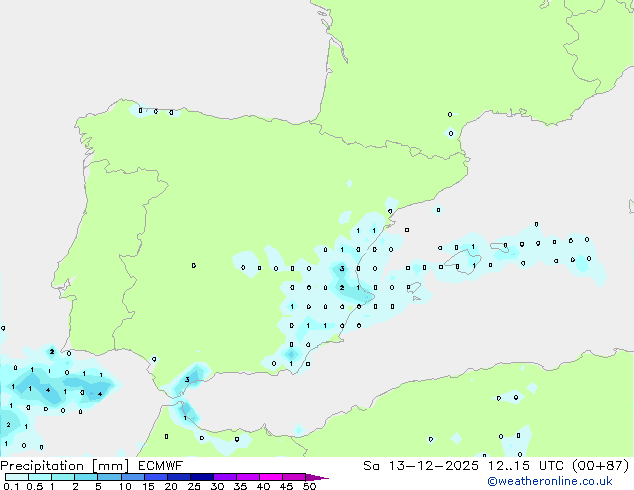Click the Precipitation [mm] legend title
This screenshot has height=490, width=634.
[x=62, y=465]
